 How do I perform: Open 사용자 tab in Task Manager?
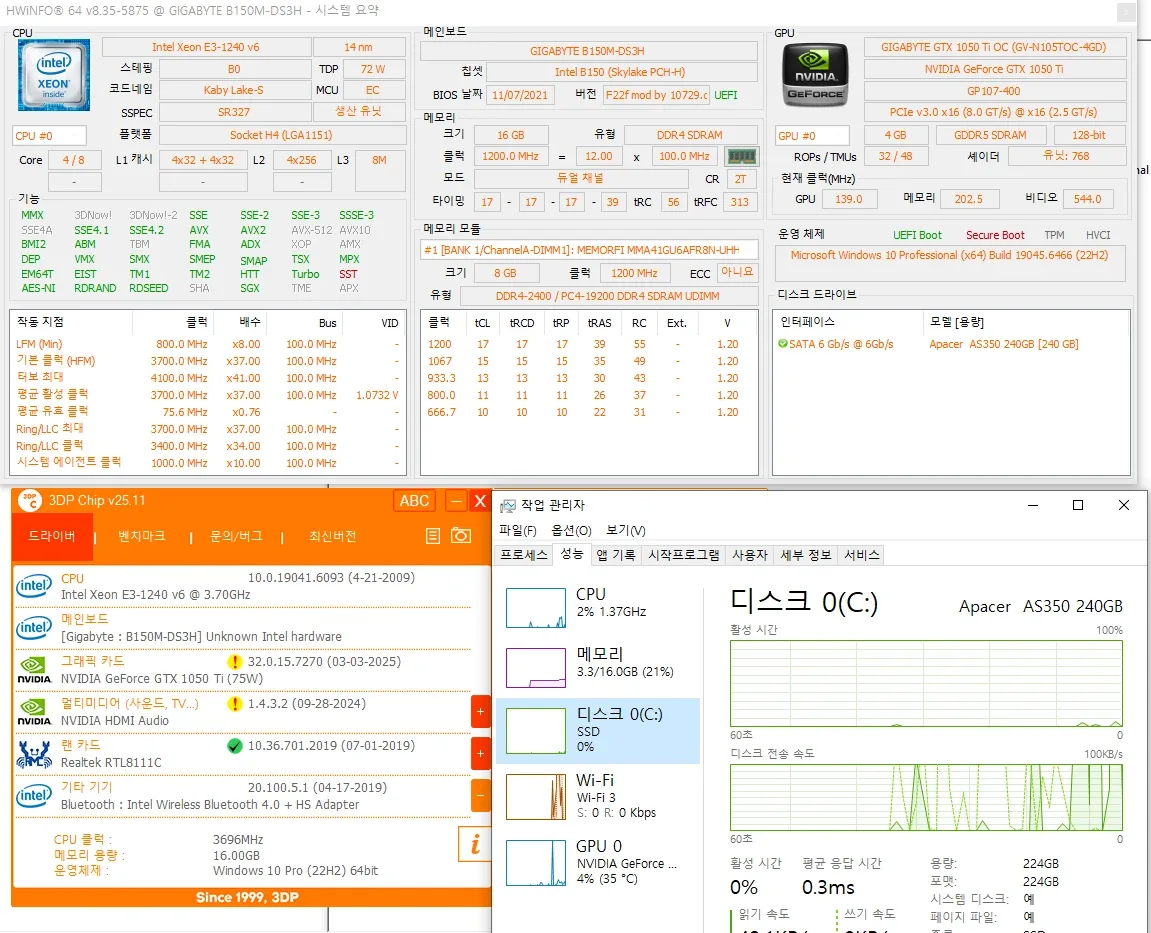click(749, 555)
